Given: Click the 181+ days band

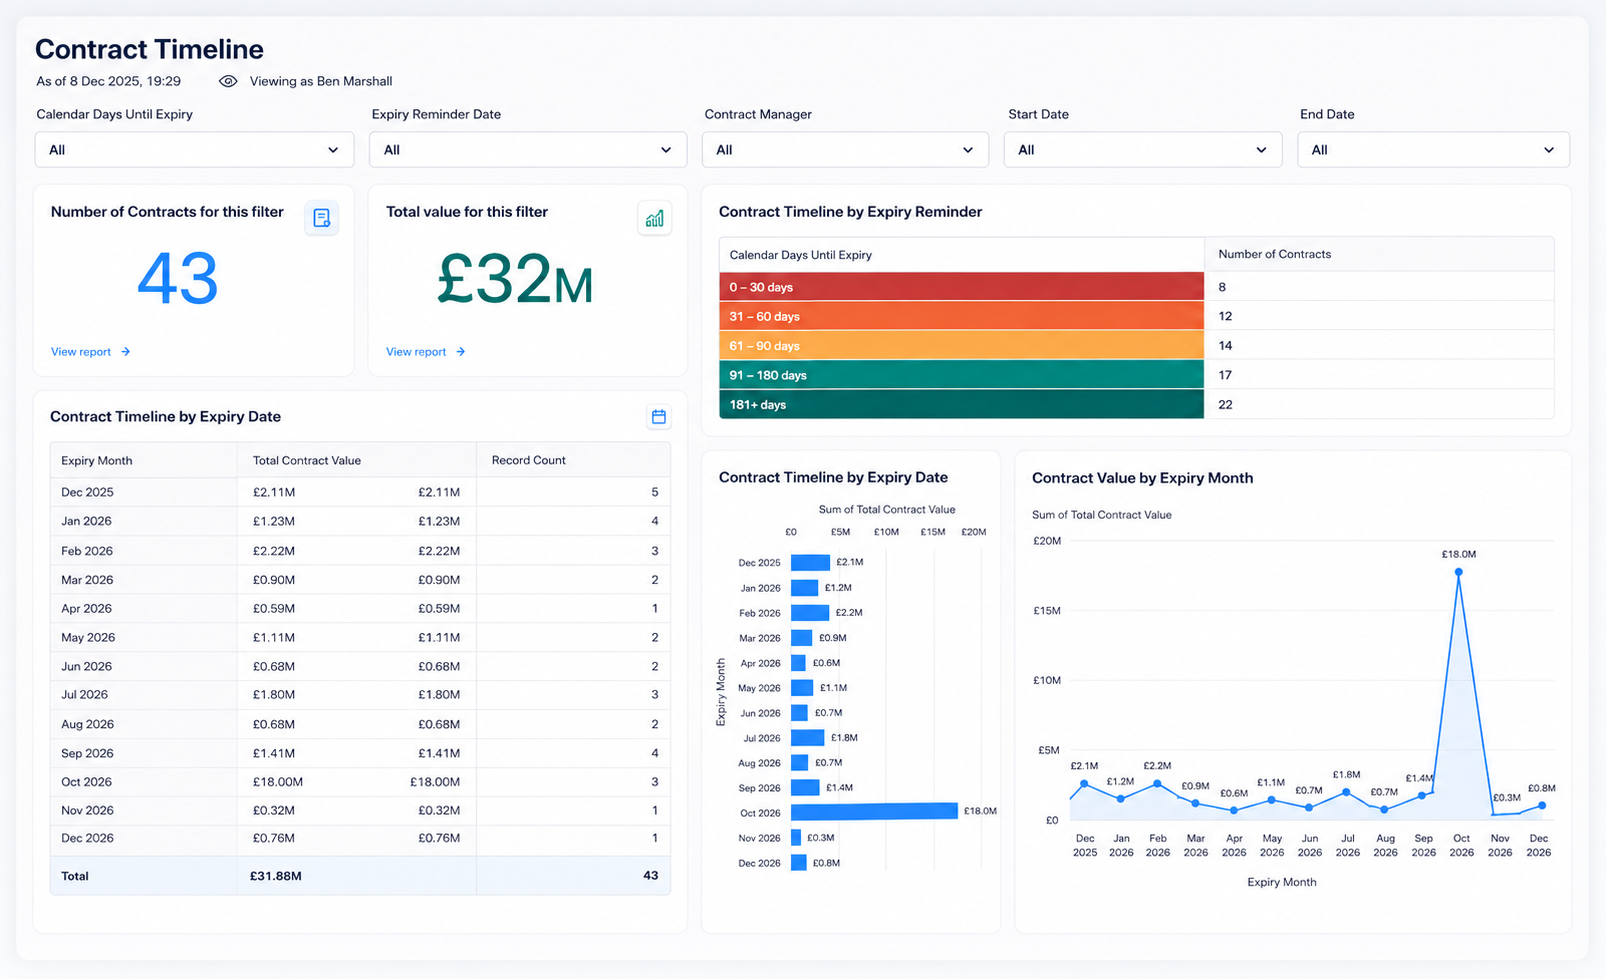Looking at the screenshot, I should (x=961, y=405).
